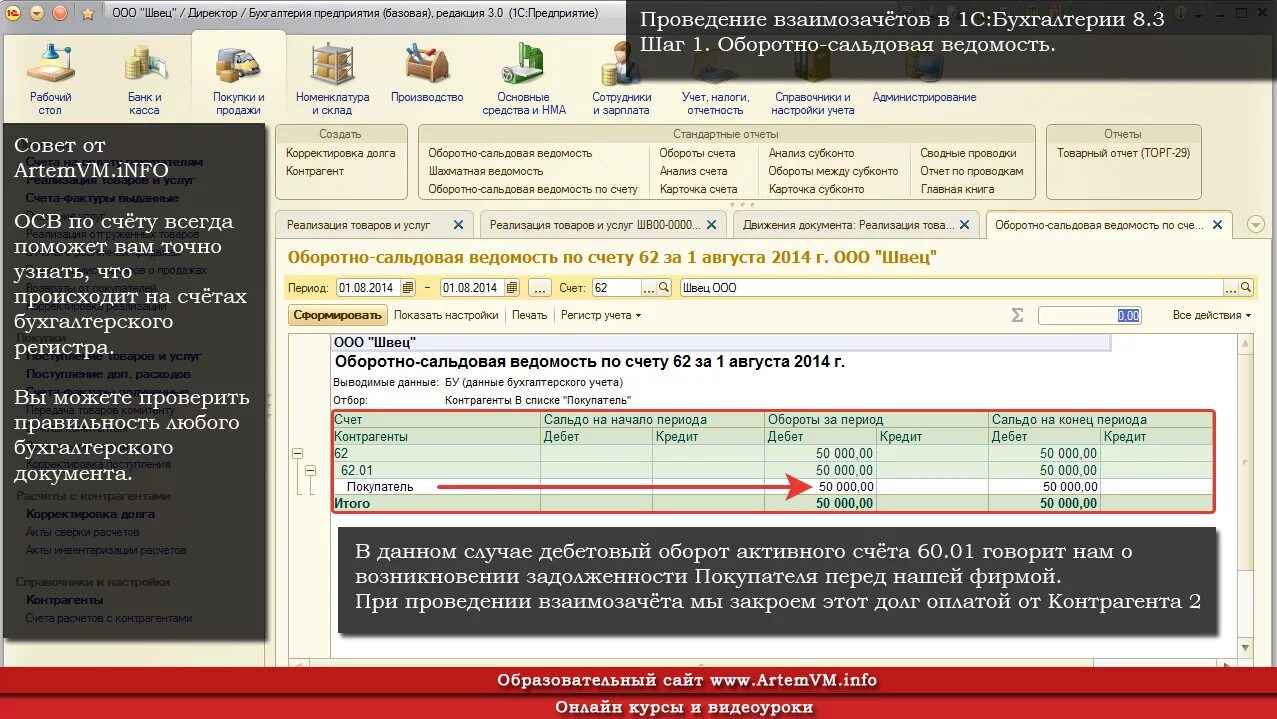Open the Рабочий стол section
Viewport: 1277px width, 719px height.
pos(51,79)
